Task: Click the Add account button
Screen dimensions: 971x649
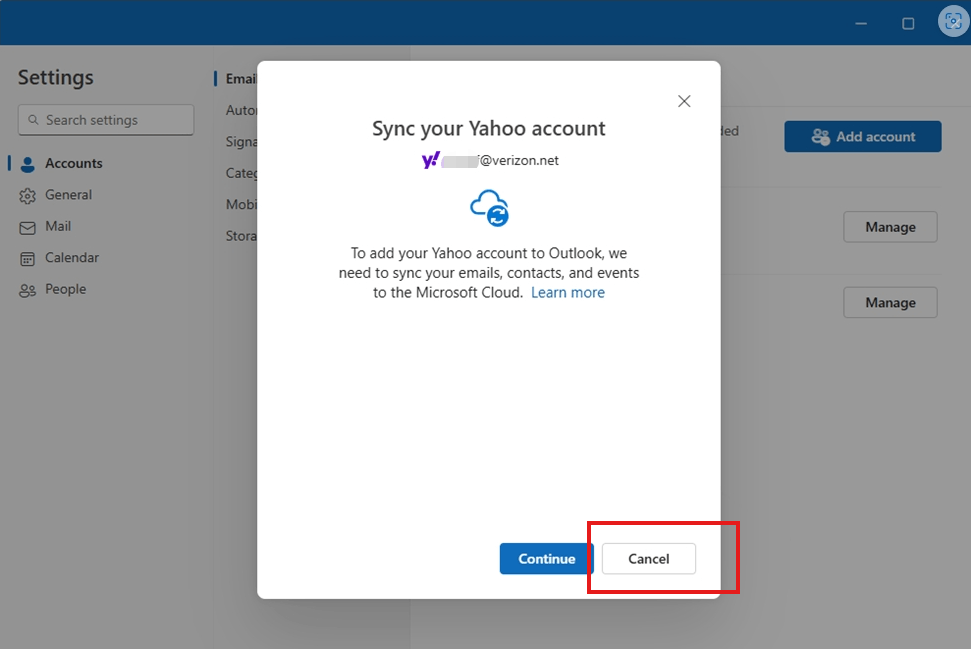Action: point(862,136)
